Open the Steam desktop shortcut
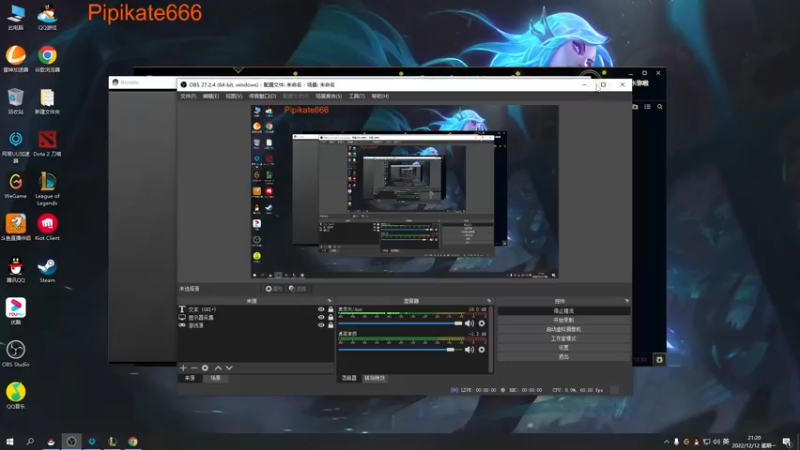This screenshot has width=800, height=450. (47, 269)
